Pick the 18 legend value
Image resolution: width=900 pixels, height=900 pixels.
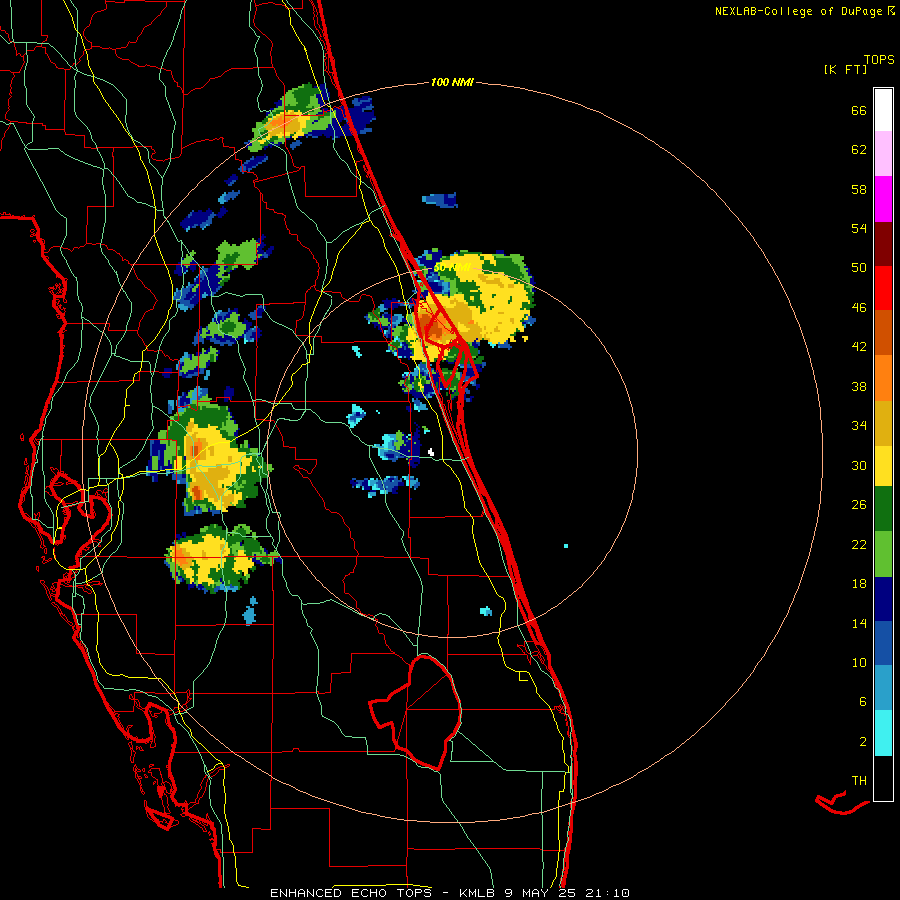pos(859,584)
